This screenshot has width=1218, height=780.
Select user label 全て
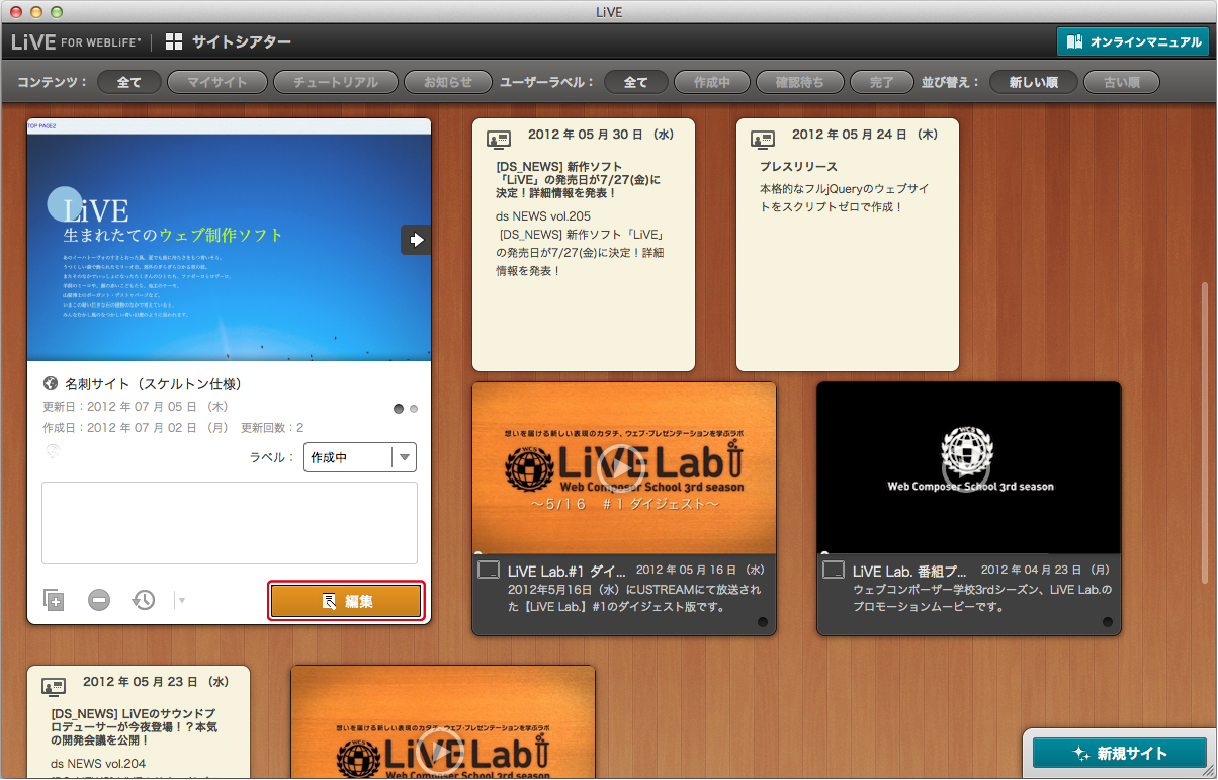pyautogui.click(x=636, y=82)
